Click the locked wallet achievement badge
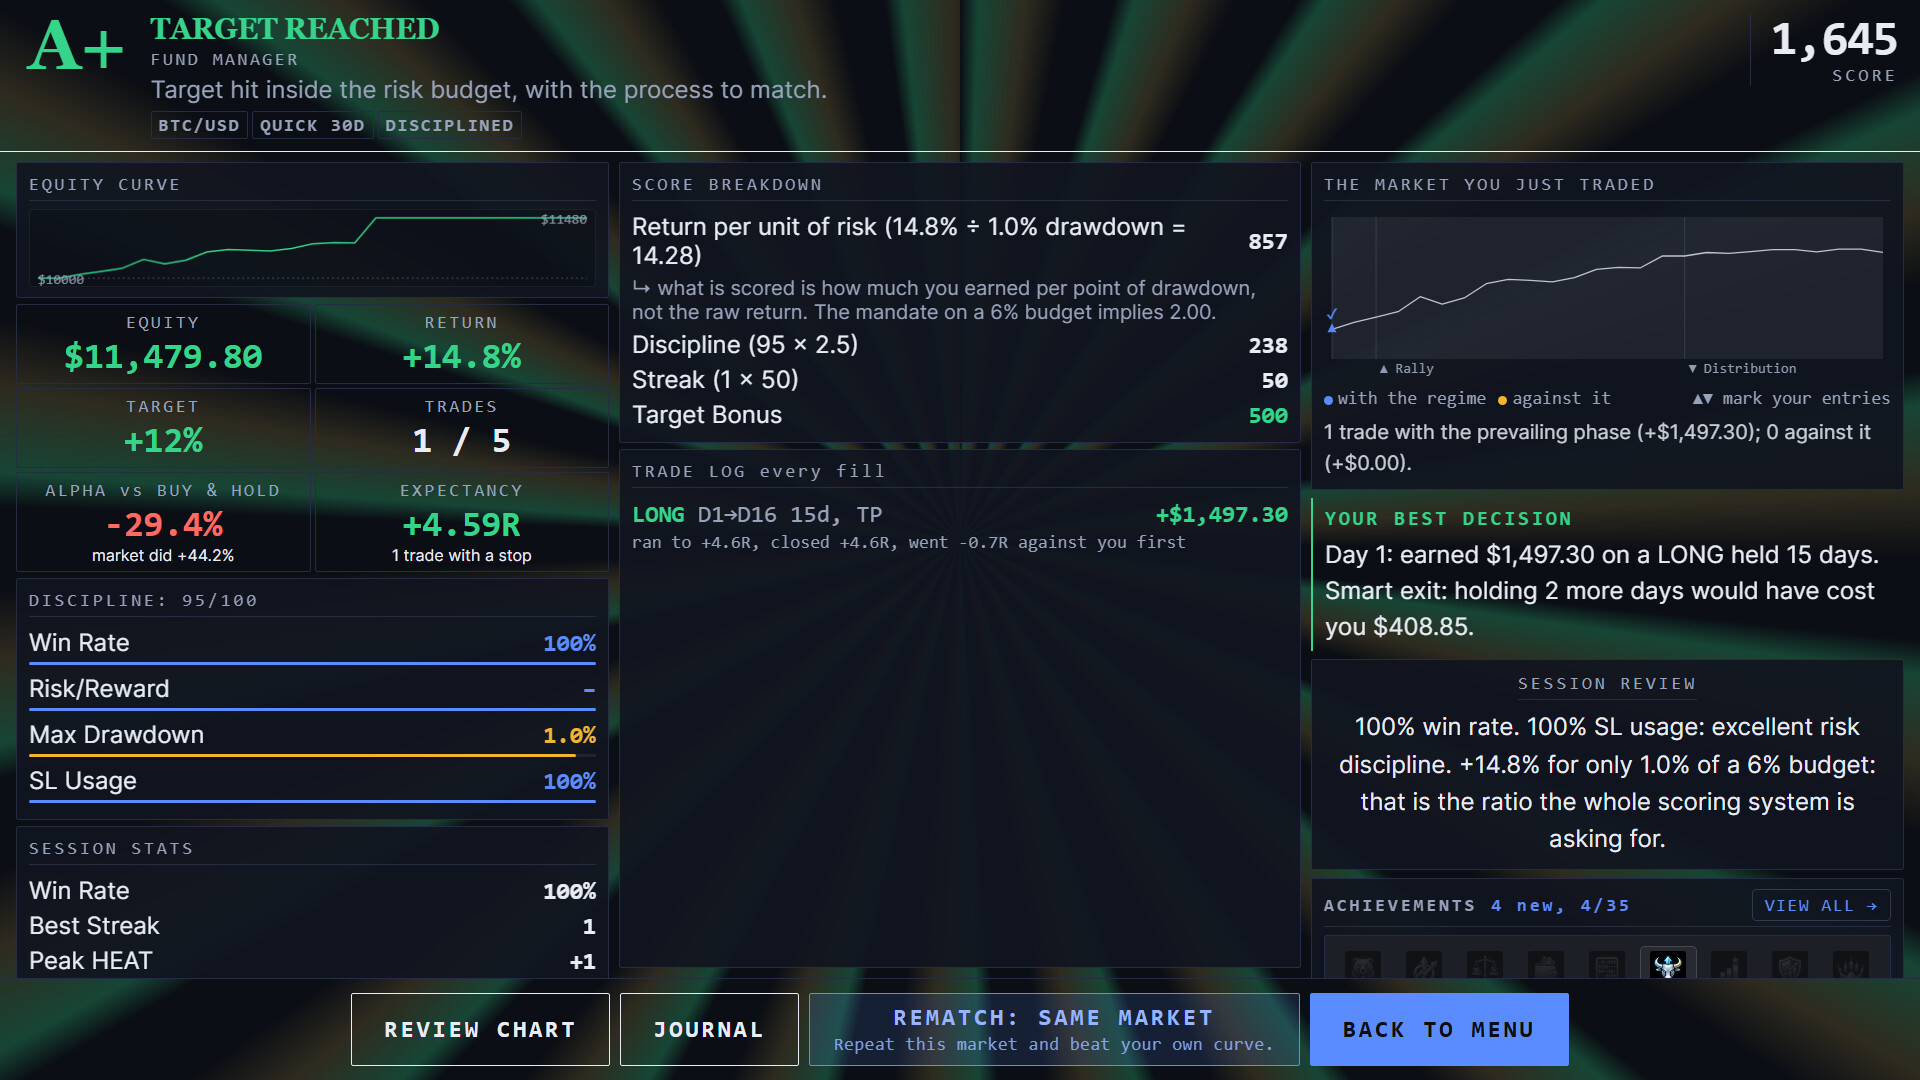 tap(1546, 965)
